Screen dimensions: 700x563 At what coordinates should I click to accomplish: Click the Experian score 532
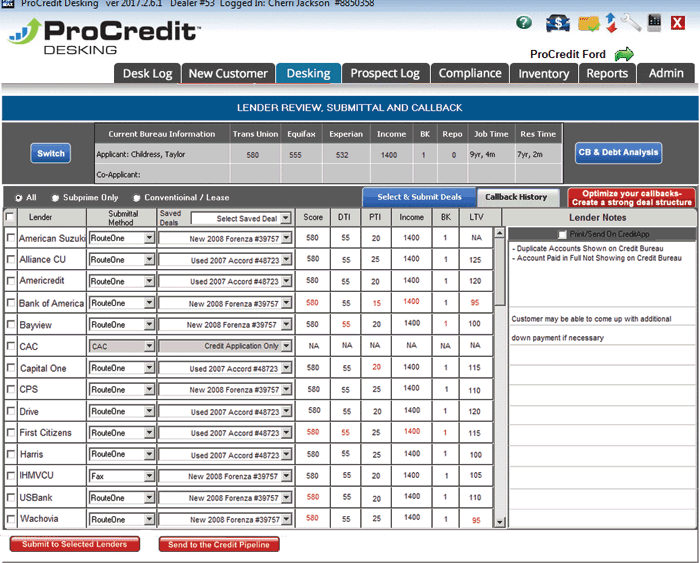pyautogui.click(x=342, y=155)
